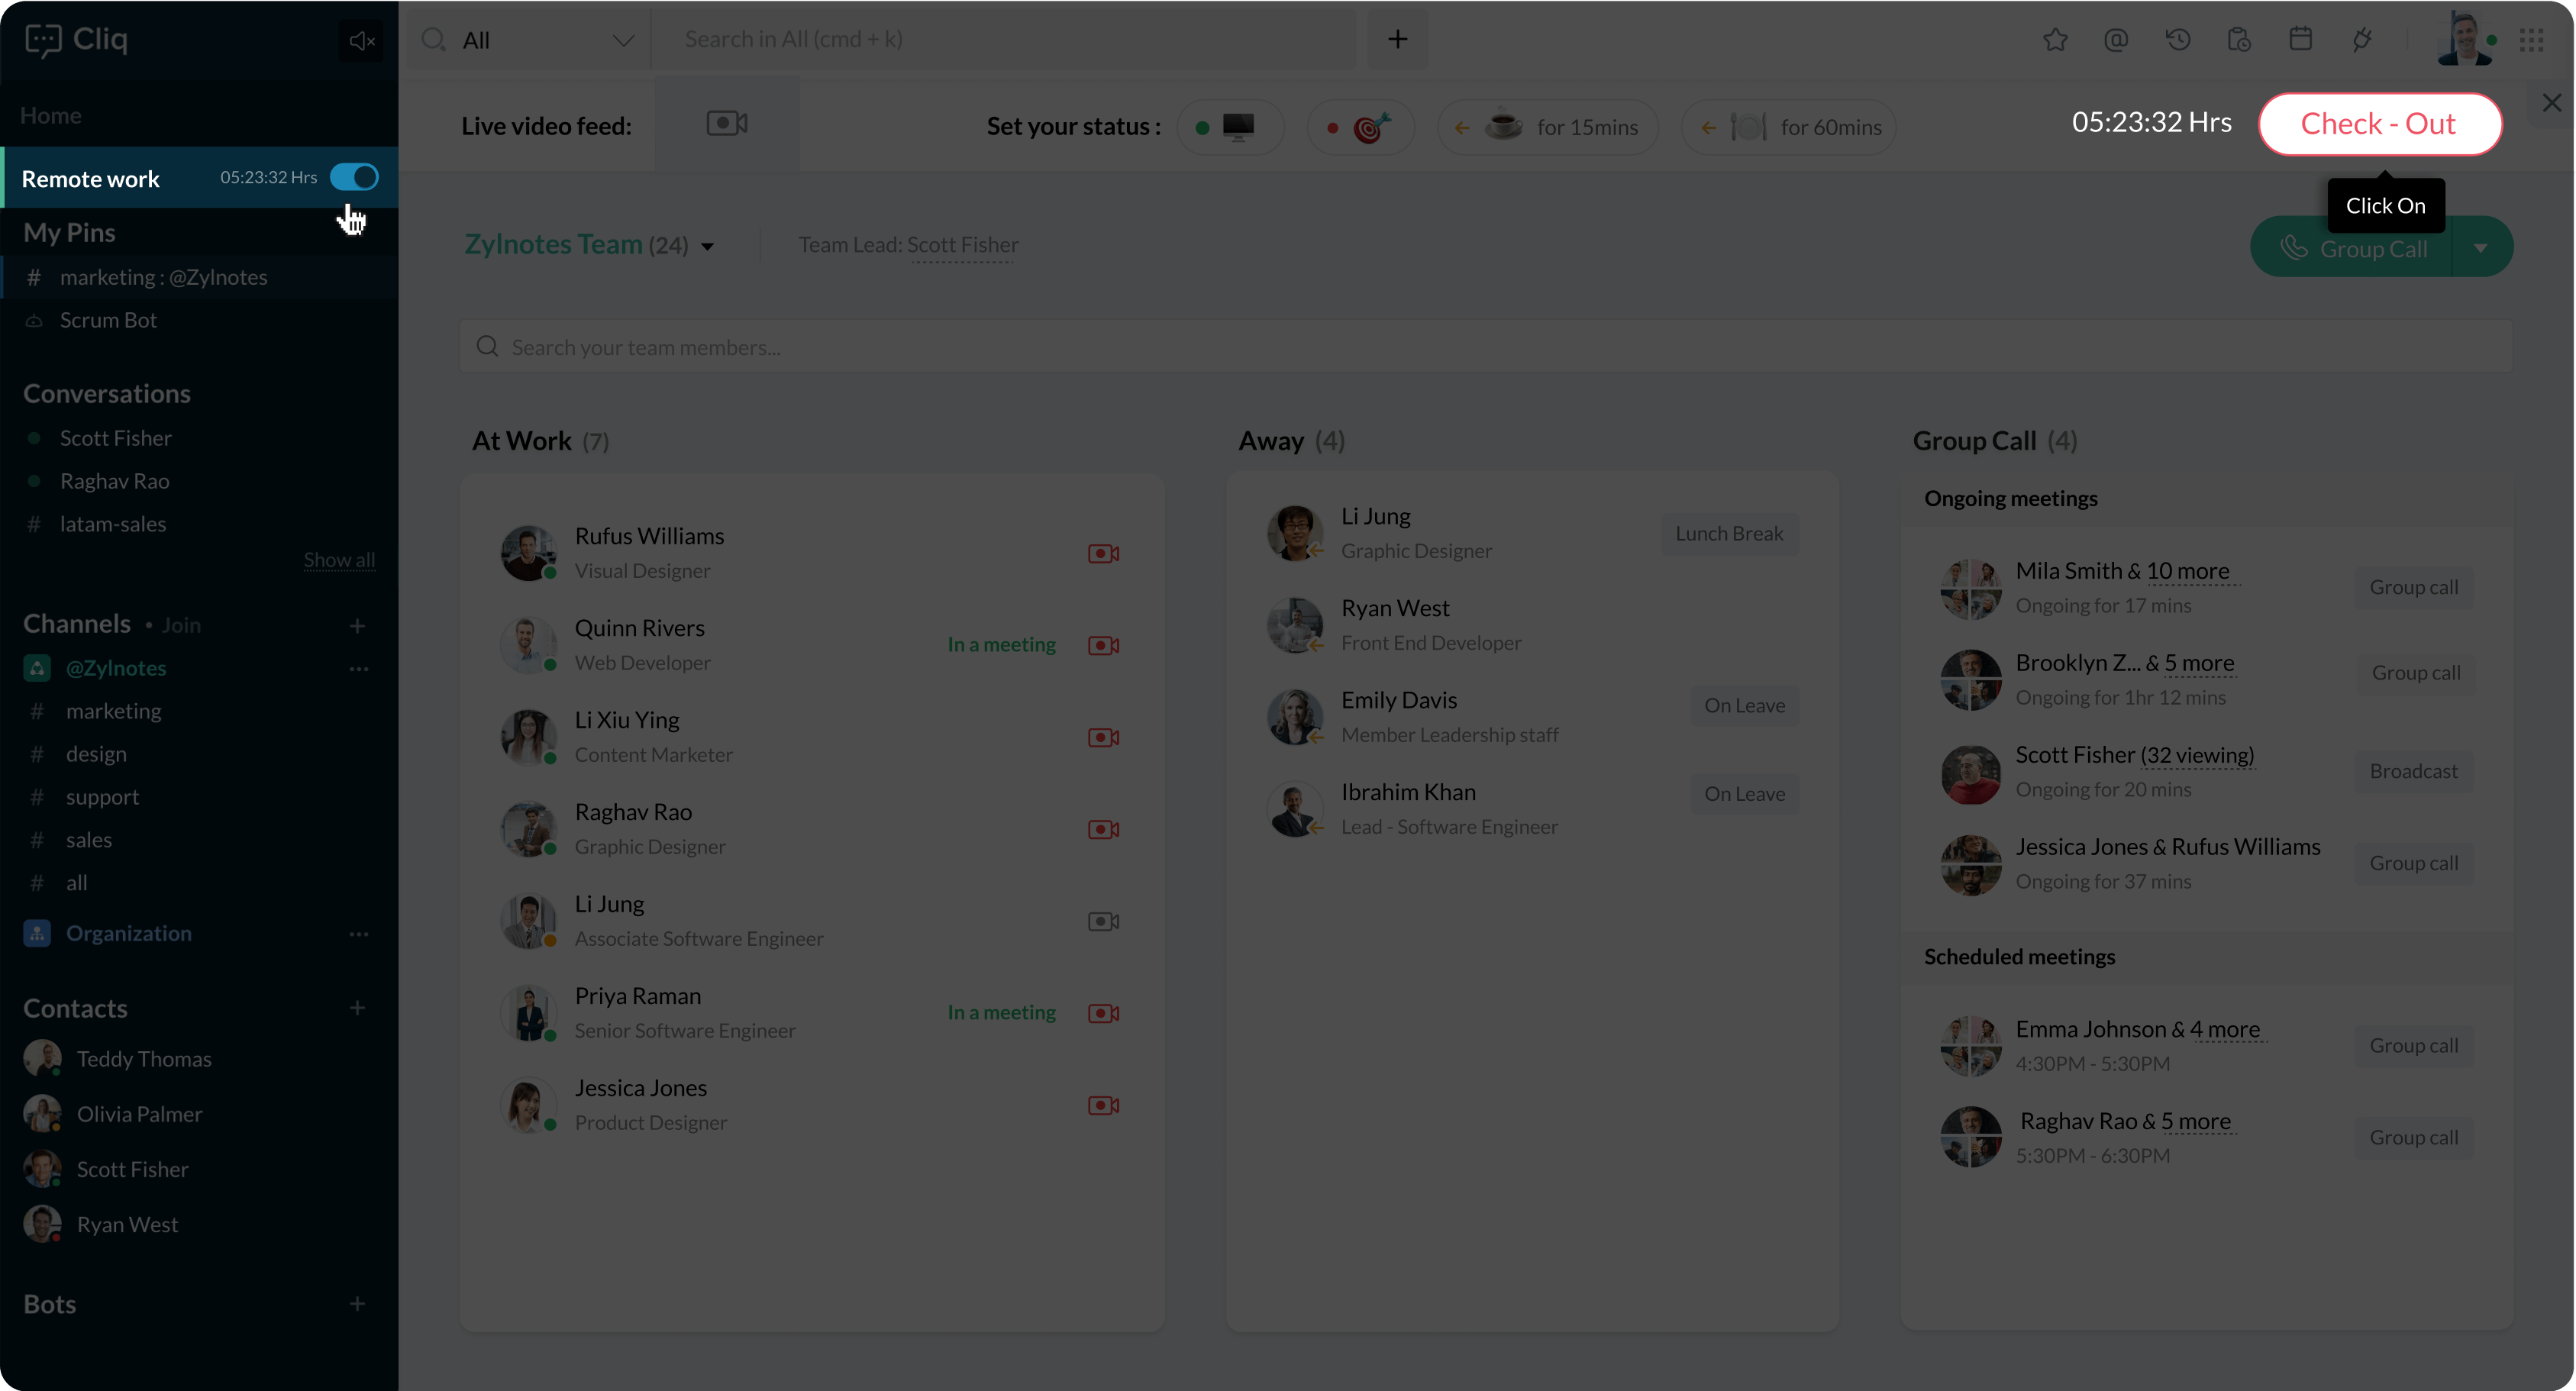
Task: Click the starred messages icon
Action: tap(2054, 40)
